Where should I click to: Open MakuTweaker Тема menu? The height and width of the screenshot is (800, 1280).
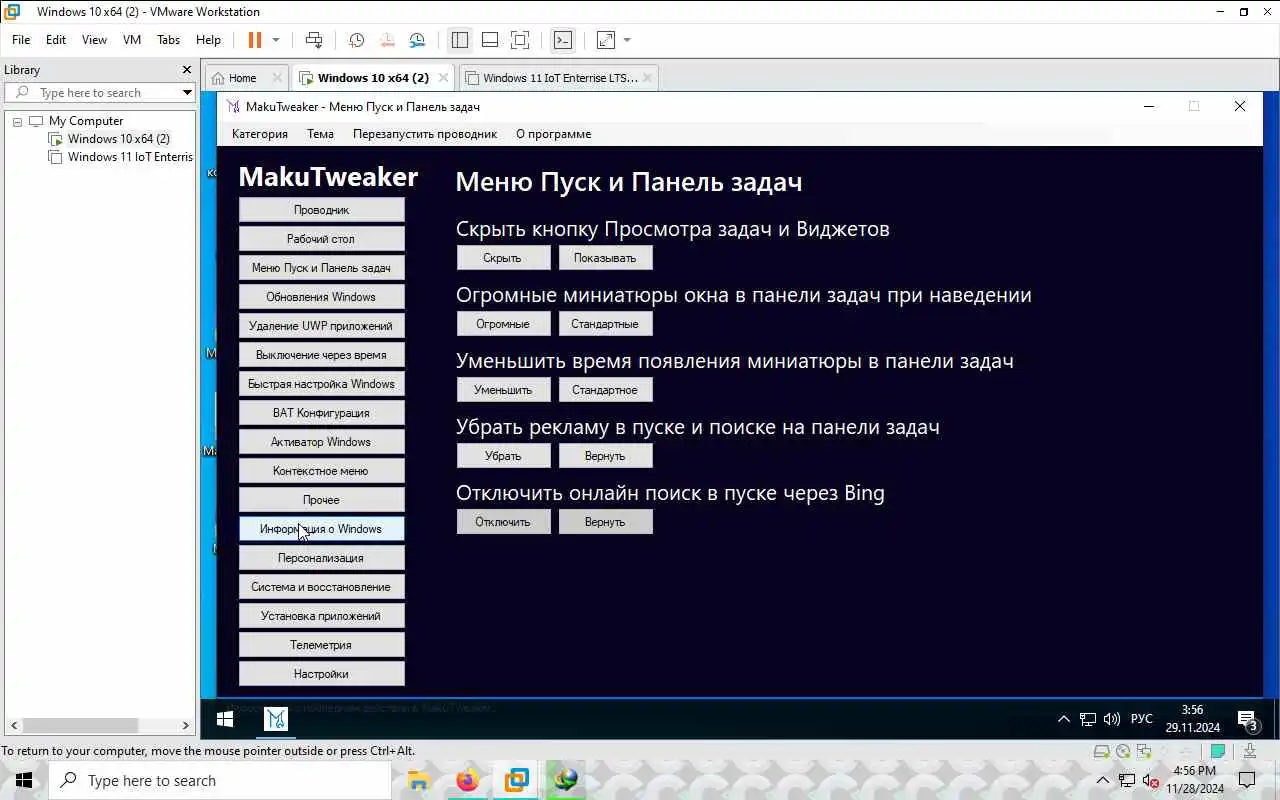(x=320, y=134)
